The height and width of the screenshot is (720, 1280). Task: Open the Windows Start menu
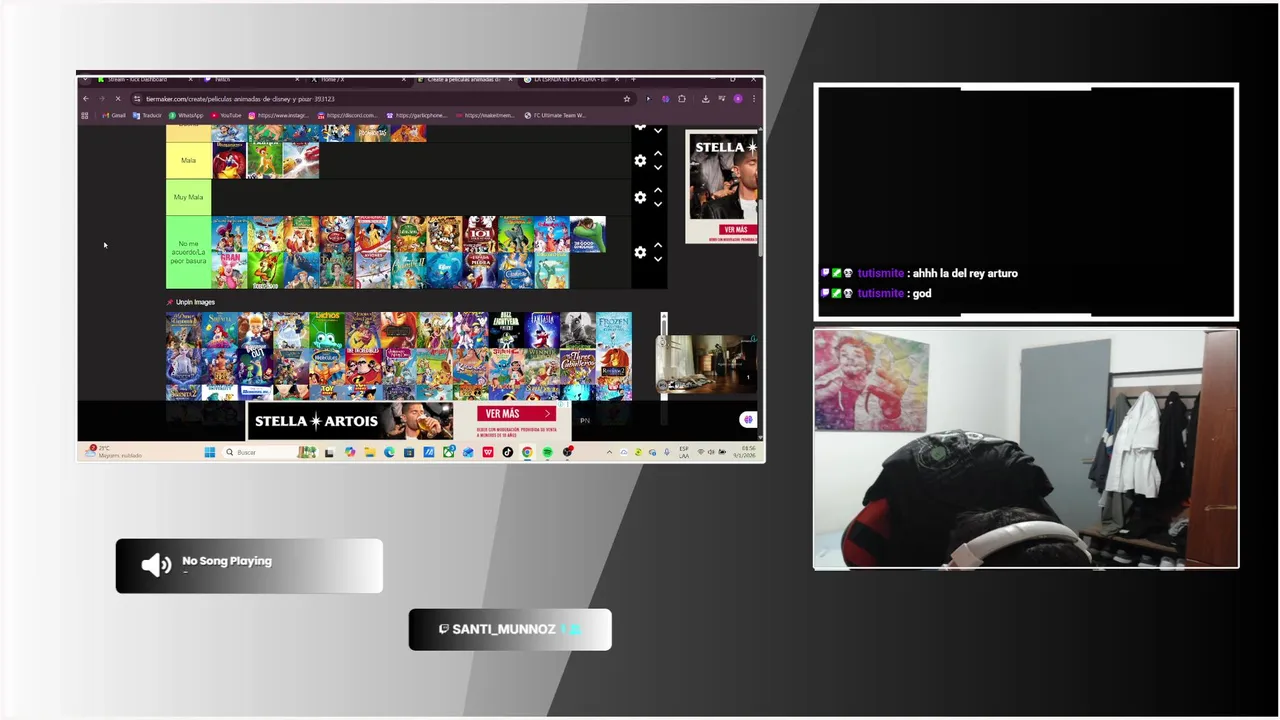210,452
